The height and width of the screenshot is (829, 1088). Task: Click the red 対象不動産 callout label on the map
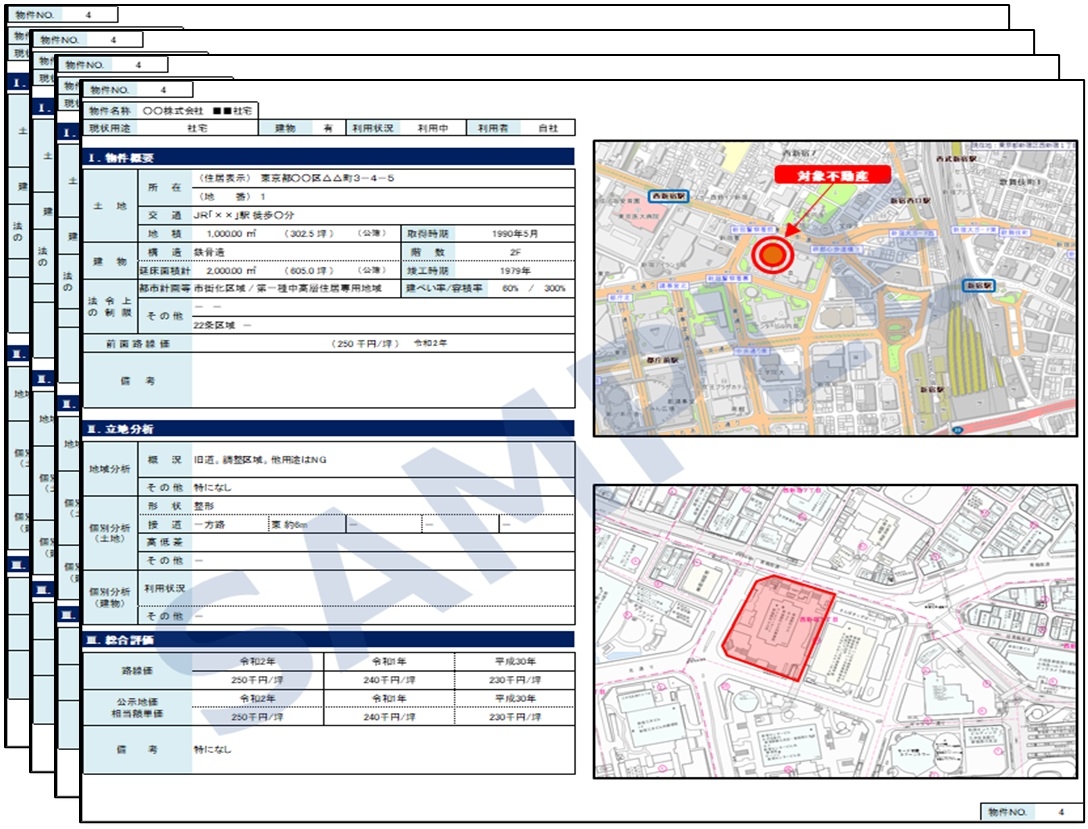coord(832,176)
